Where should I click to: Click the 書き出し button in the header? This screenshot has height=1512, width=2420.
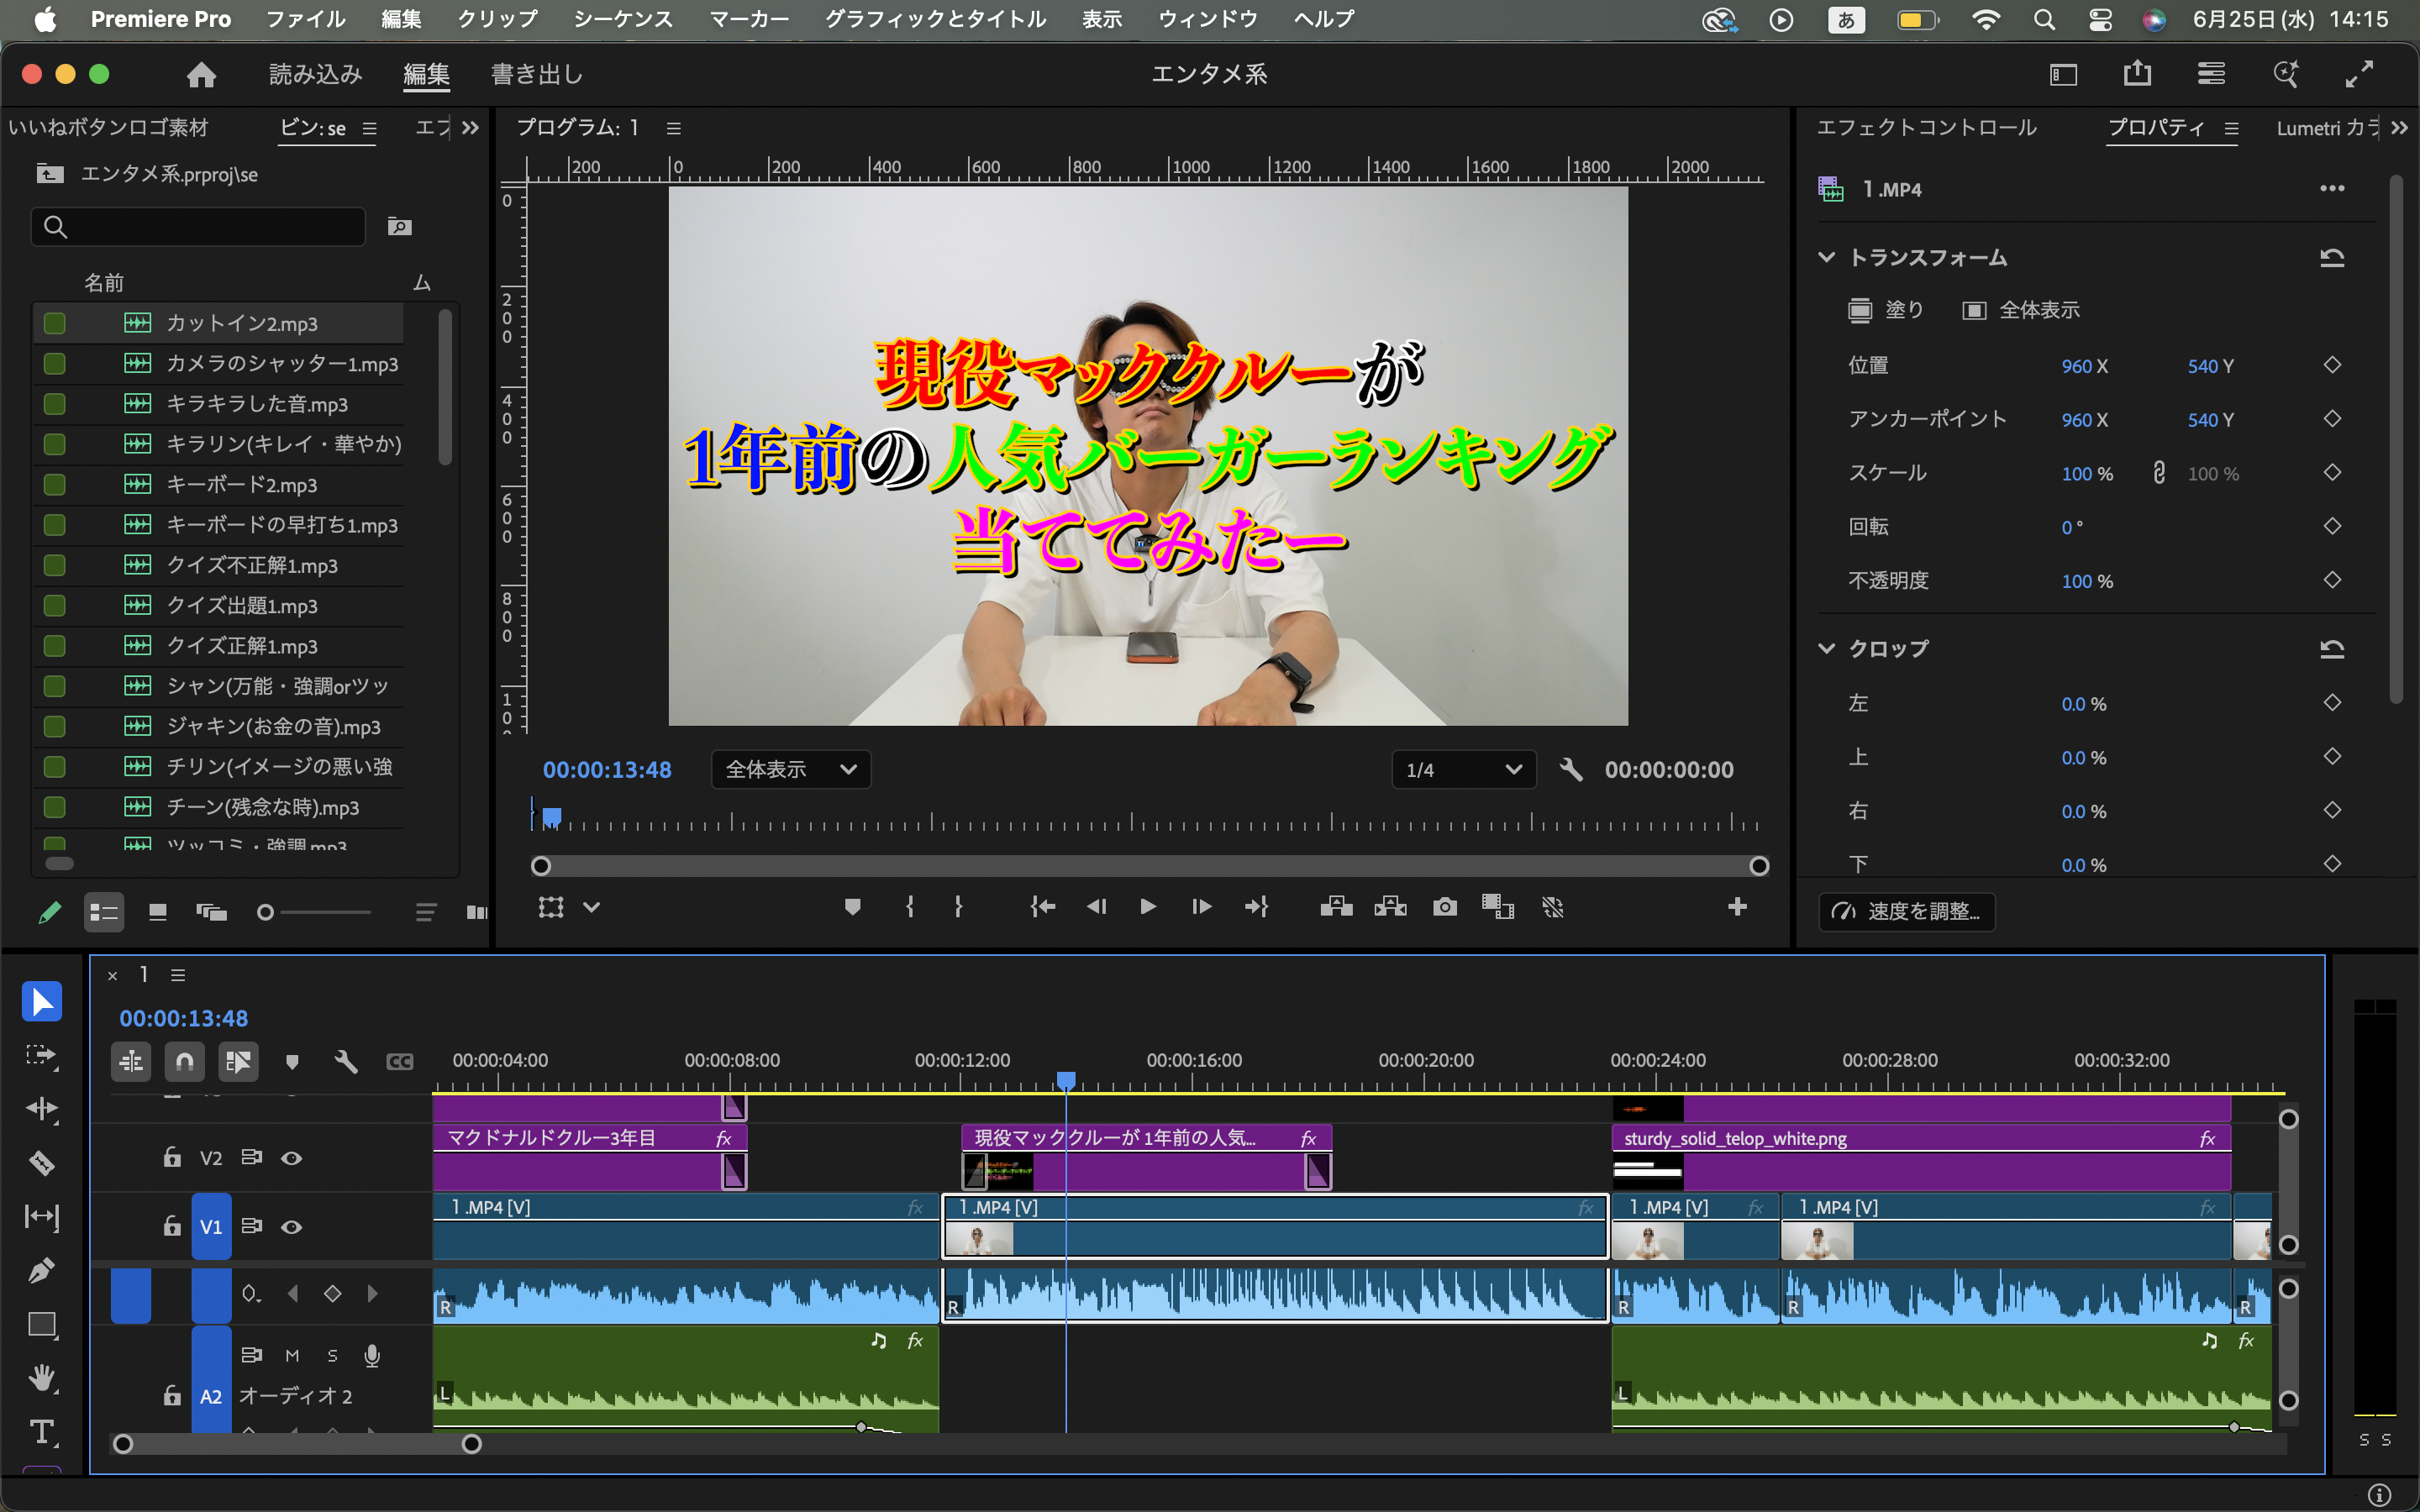536,73
